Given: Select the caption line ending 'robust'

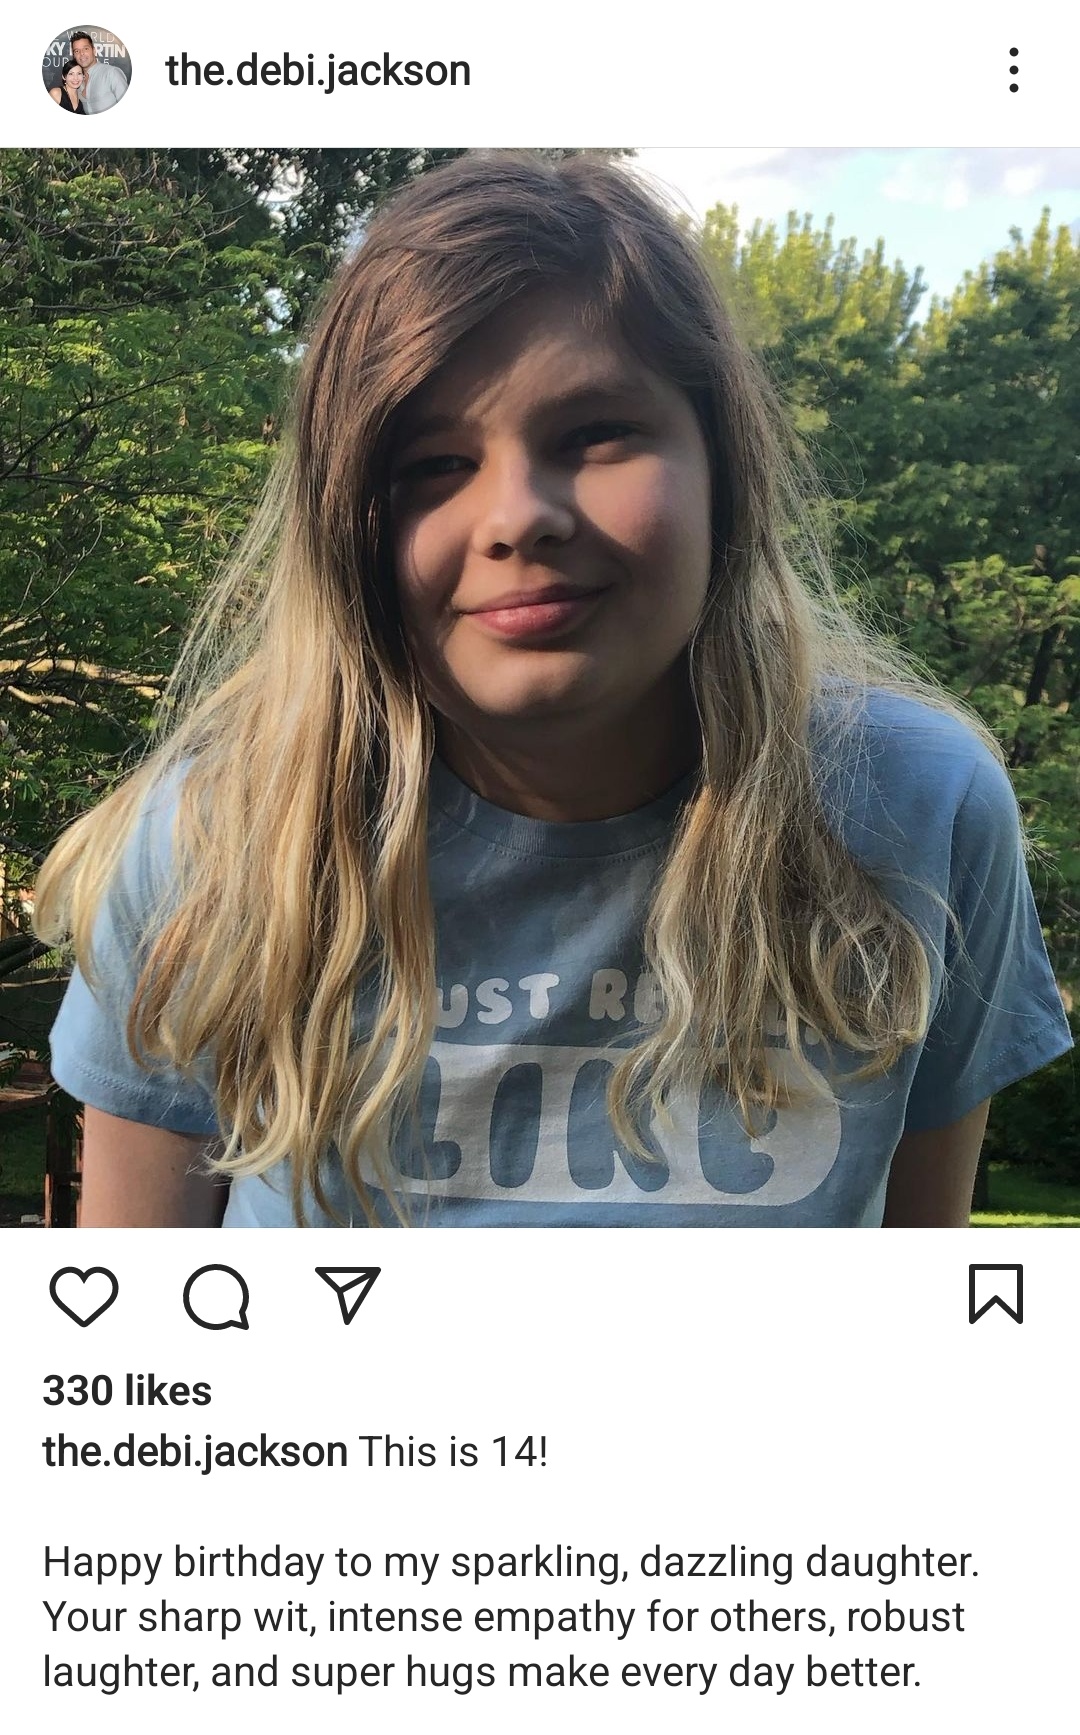Looking at the screenshot, I should (x=504, y=1617).
